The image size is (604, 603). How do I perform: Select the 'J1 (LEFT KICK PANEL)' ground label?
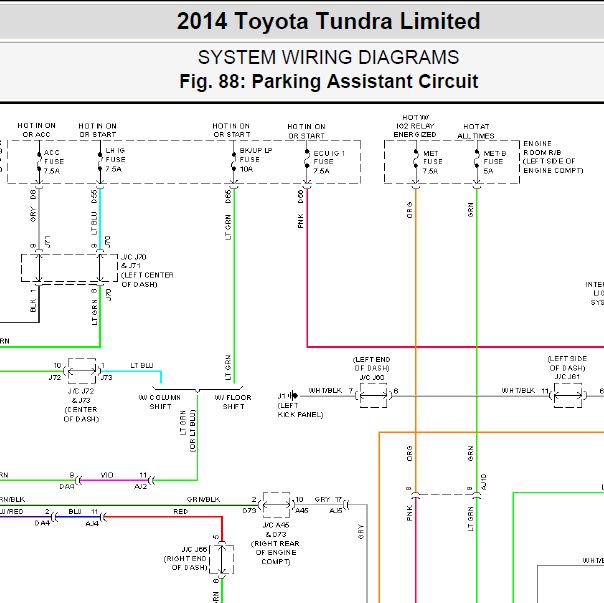click(x=300, y=405)
